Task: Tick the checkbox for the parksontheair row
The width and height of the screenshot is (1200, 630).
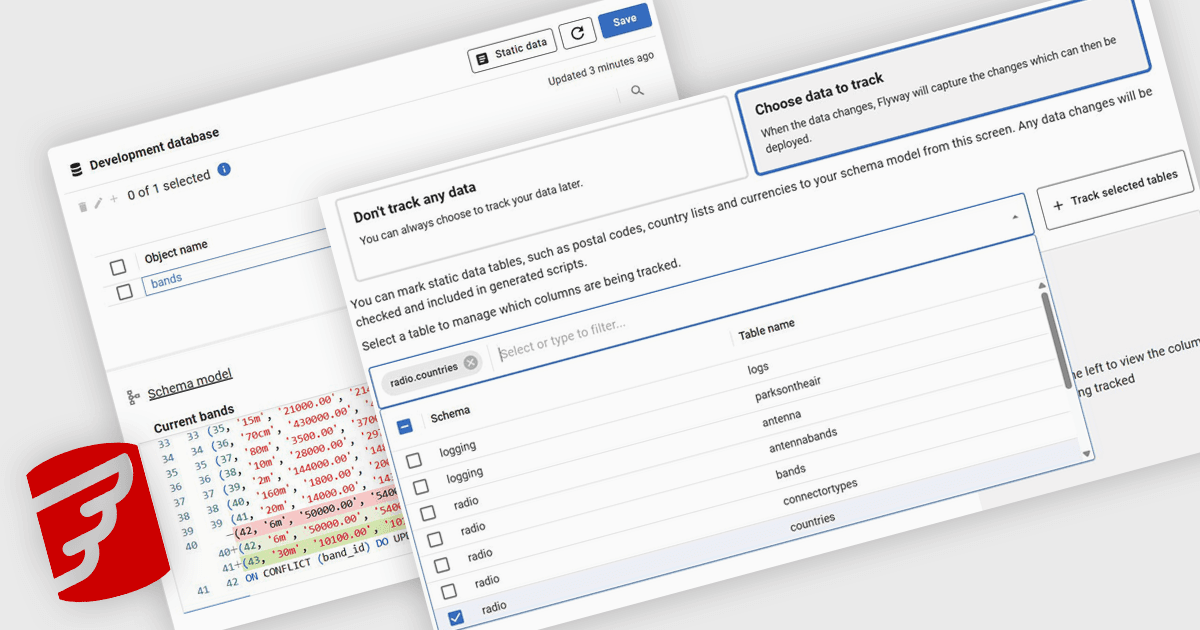Action: (x=421, y=487)
